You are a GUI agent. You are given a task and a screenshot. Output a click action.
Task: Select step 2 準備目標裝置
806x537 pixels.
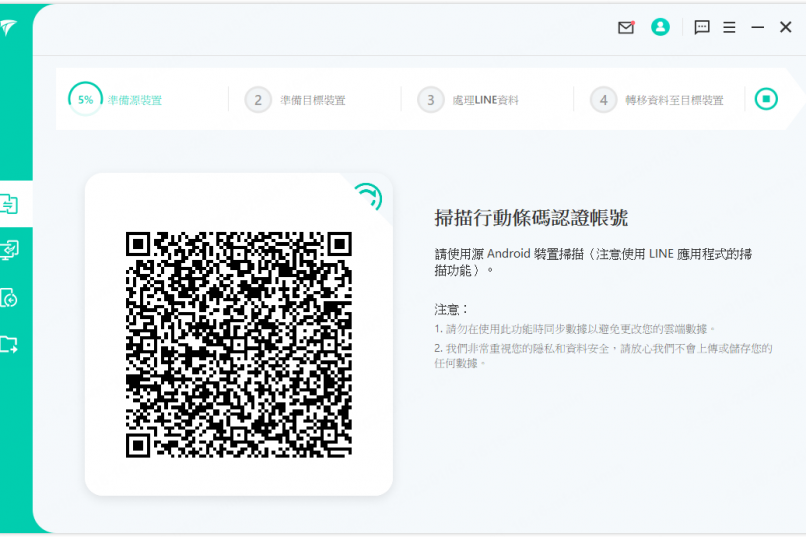click(312, 100)
